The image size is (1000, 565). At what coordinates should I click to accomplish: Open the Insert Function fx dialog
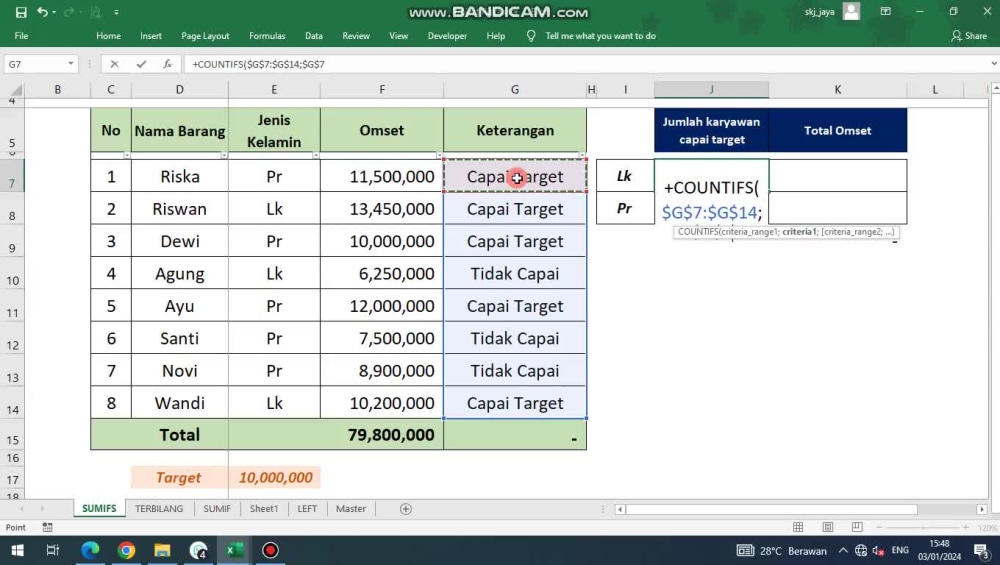(x=167, y=64)
